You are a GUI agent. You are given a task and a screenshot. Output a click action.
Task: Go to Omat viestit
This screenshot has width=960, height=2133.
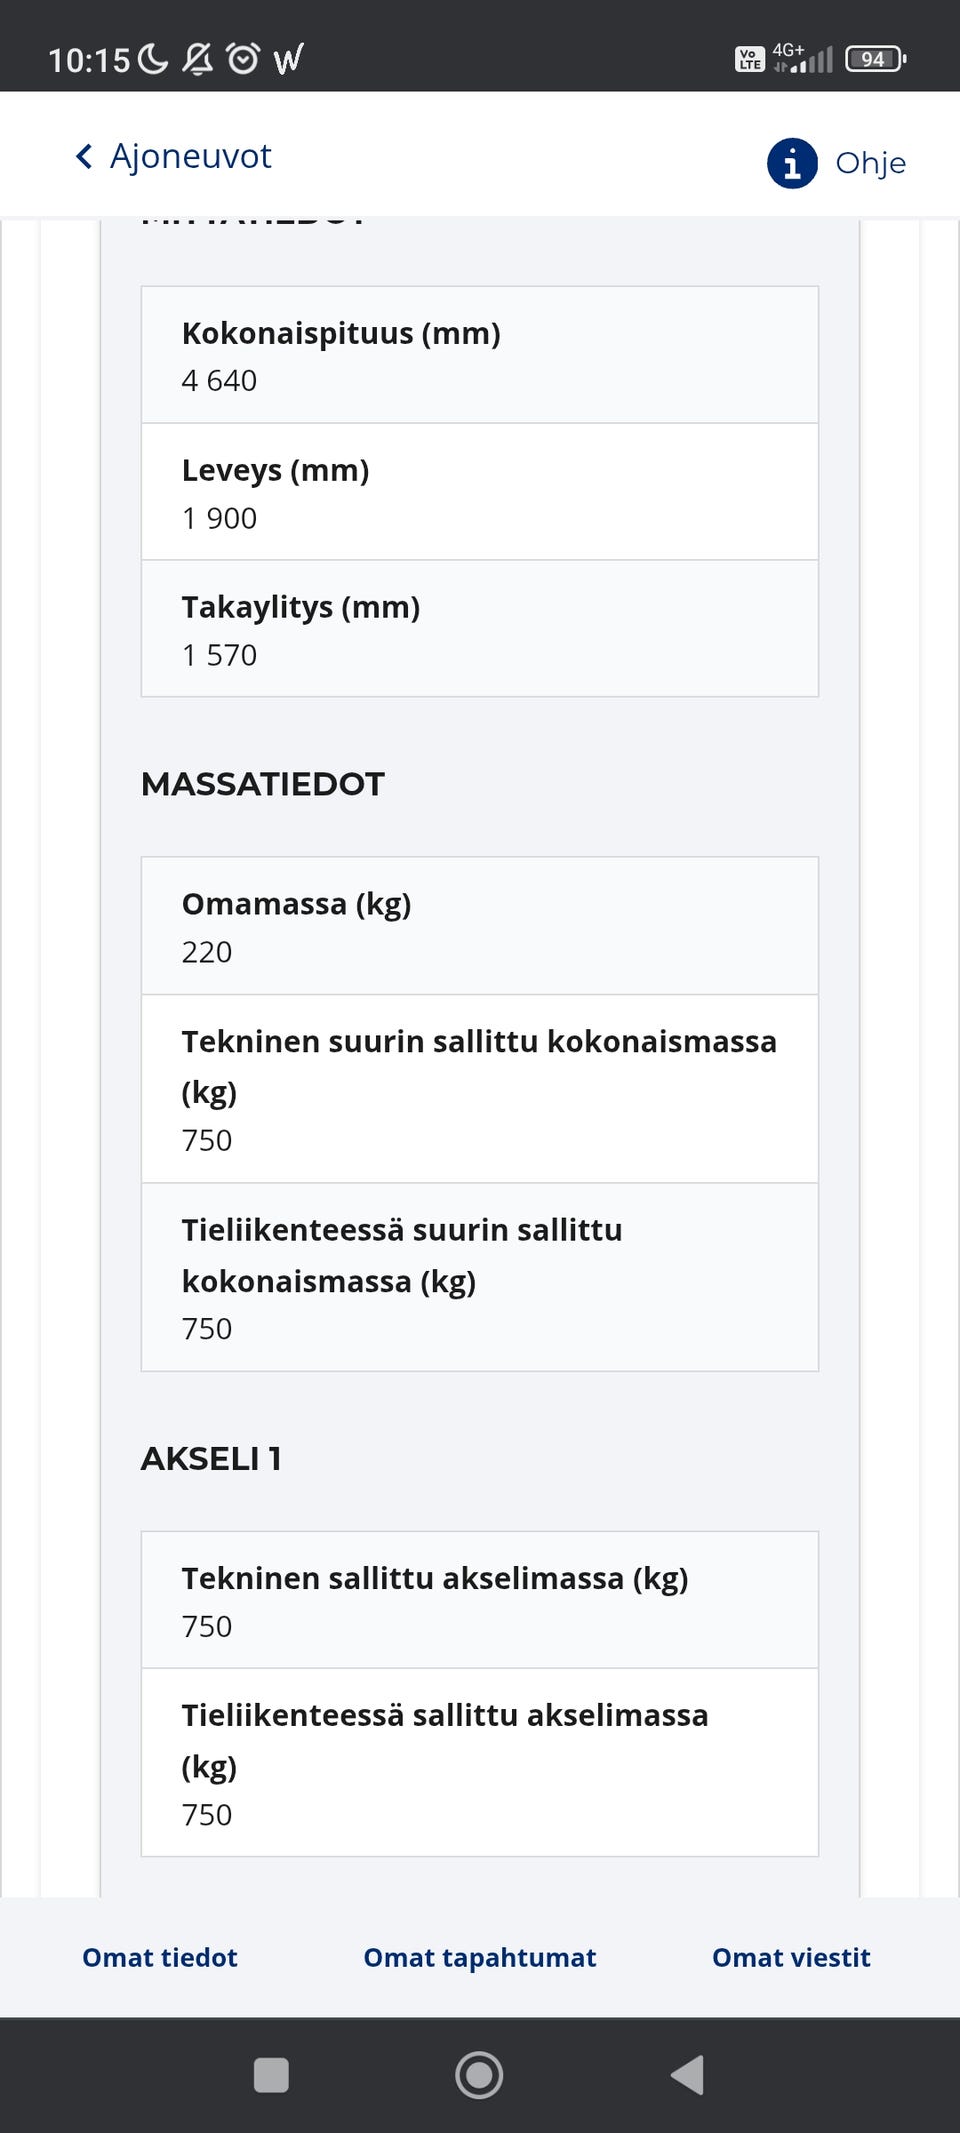791,1957
